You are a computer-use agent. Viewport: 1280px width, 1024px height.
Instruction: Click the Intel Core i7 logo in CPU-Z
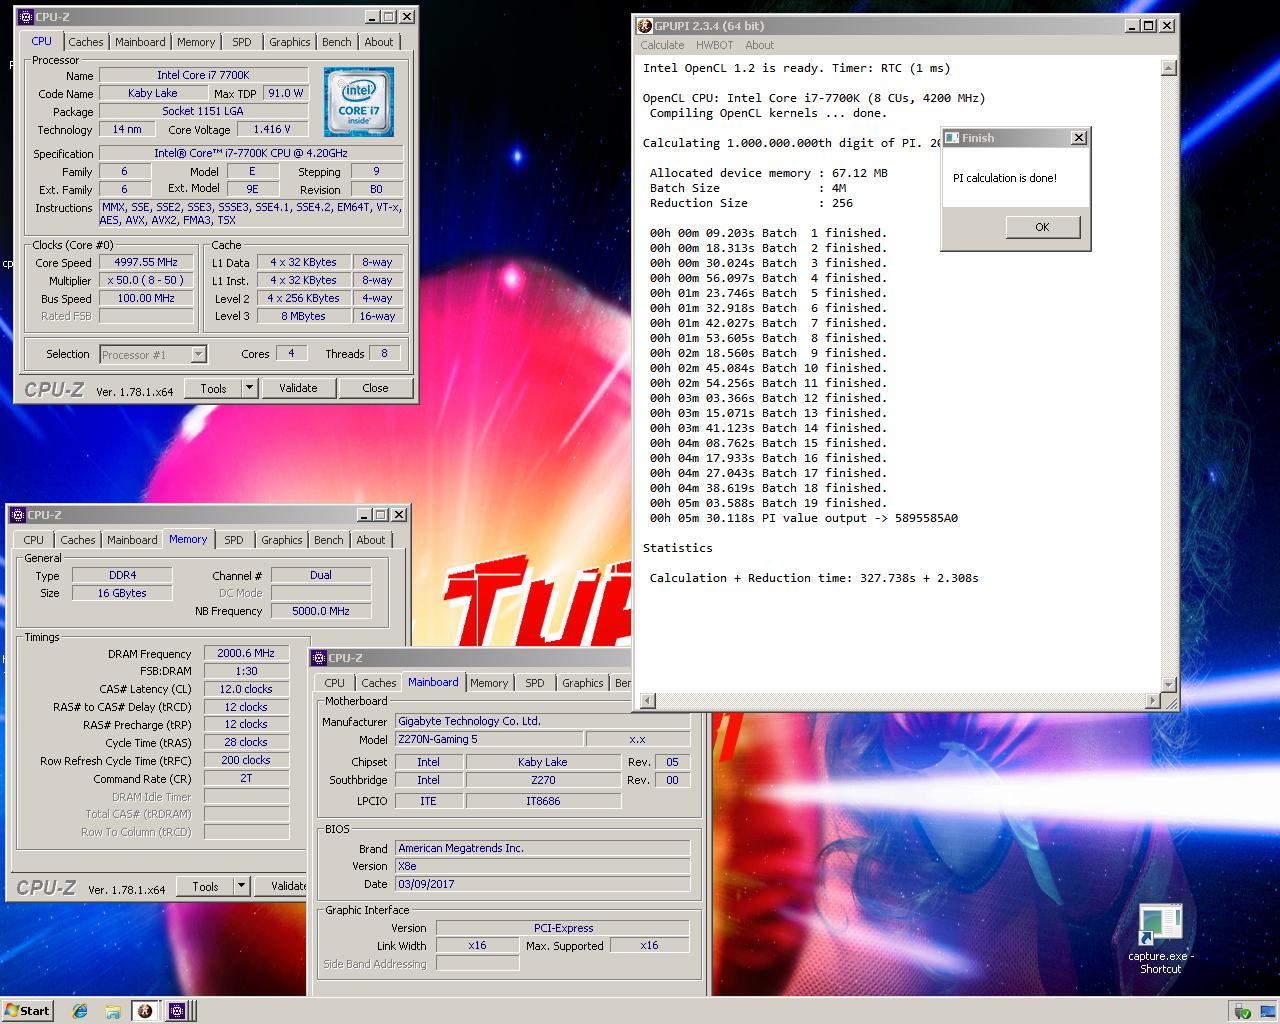(x=359, y=102)
